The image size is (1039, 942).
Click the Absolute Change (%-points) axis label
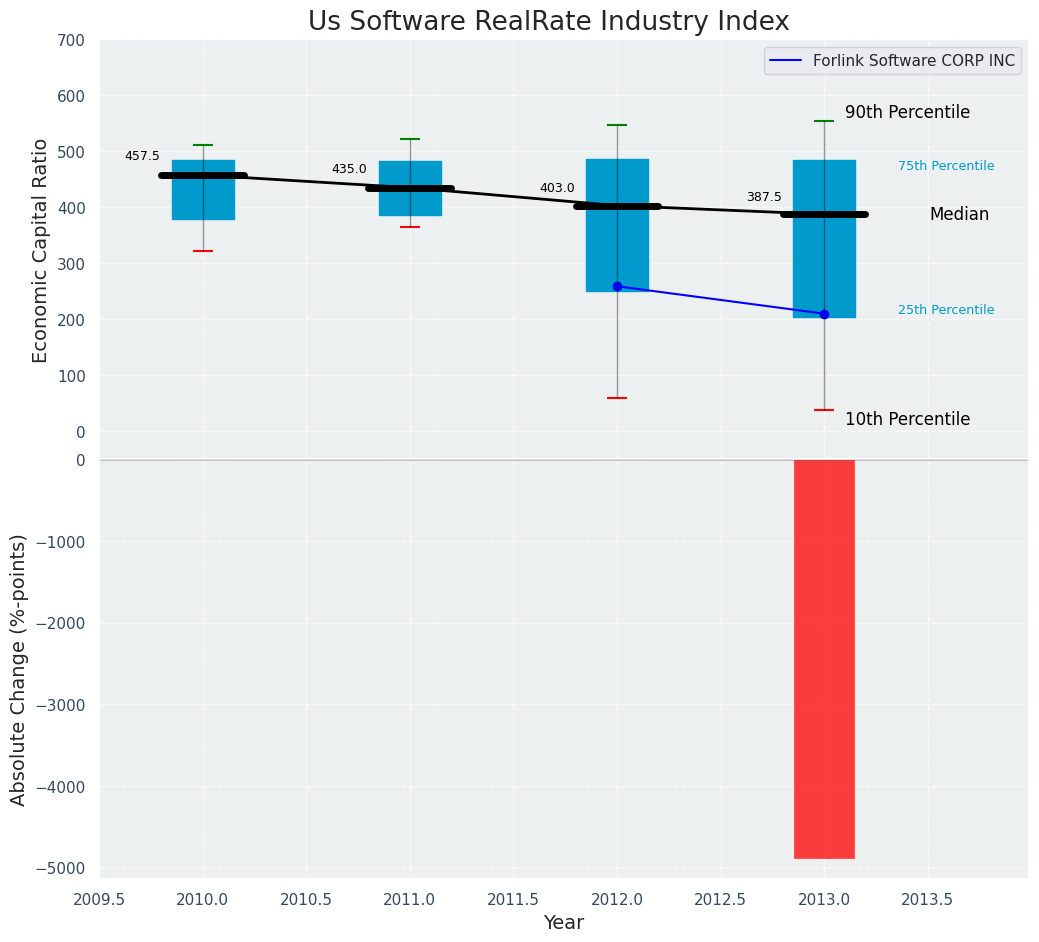pos(18,670)
